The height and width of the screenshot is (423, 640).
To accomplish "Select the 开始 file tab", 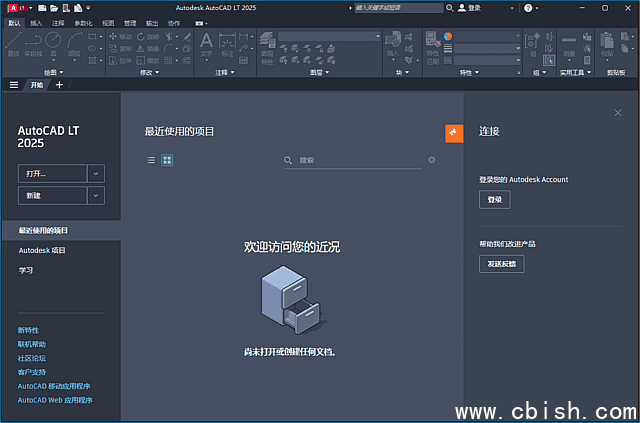I will (37, 85).
